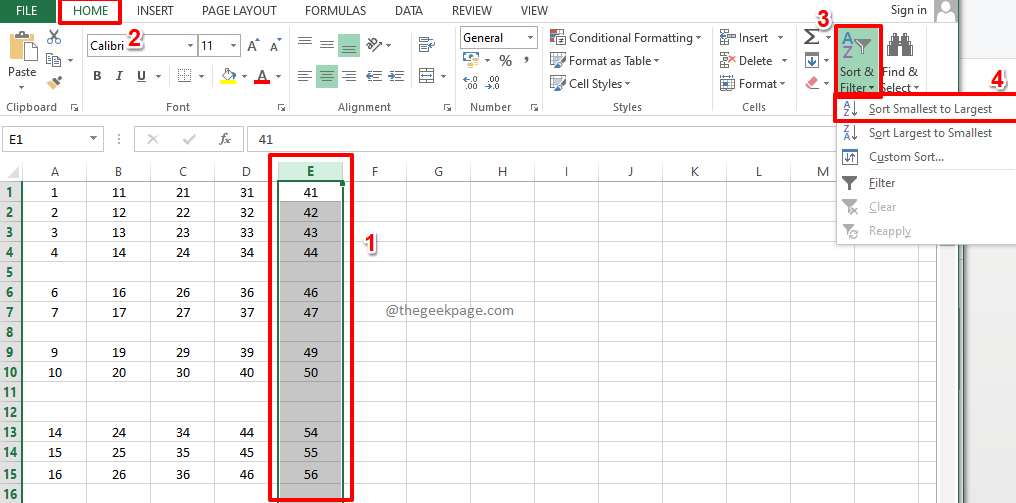Toggle Bold formatting

tap(97, 76)
